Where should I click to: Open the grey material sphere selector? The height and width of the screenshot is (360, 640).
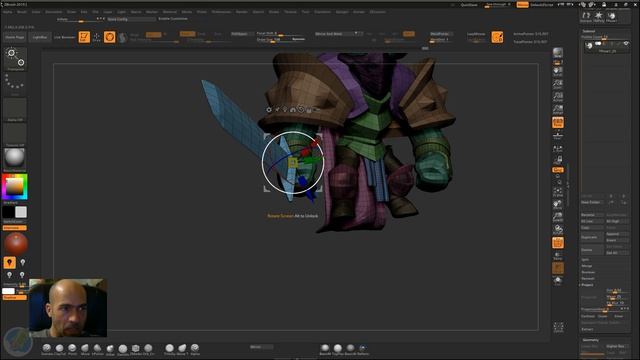[x=15, y=160]
